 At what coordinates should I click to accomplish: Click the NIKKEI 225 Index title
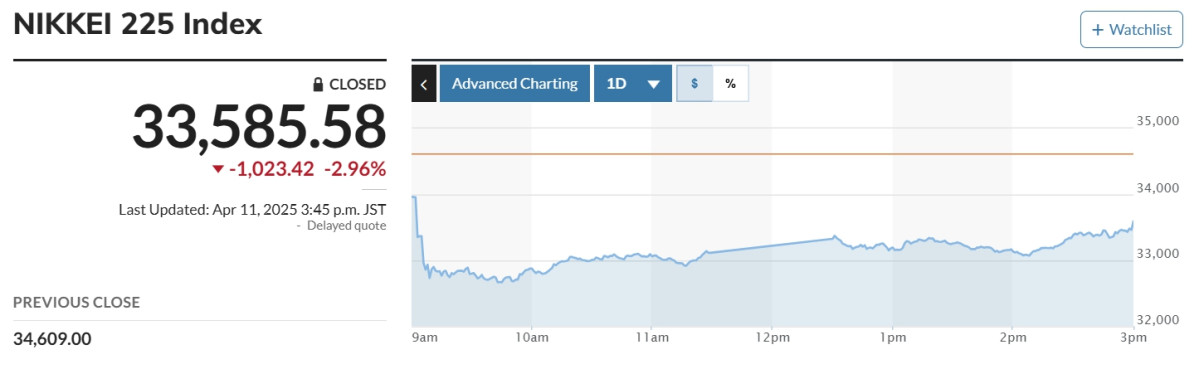138,24
